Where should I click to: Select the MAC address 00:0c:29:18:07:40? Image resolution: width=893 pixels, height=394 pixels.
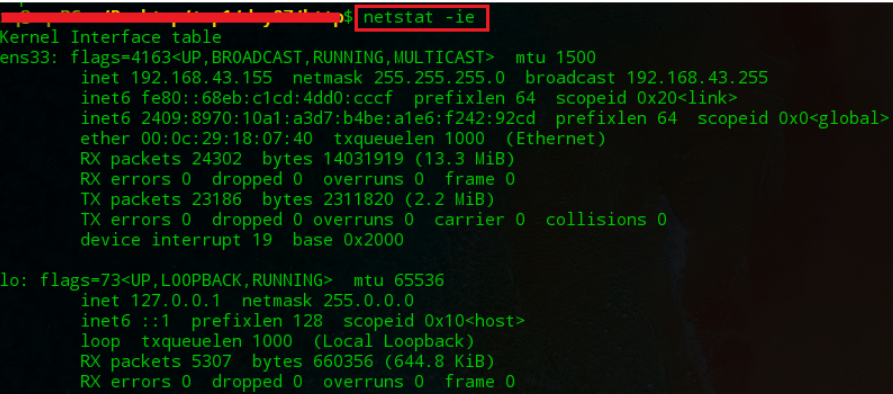(x=227, y=138)
